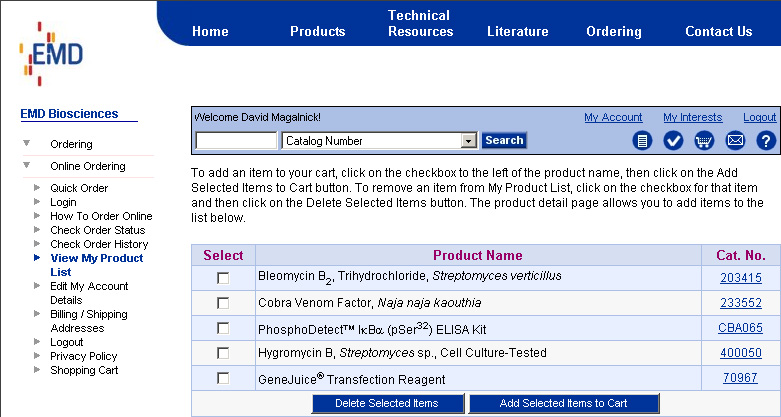Screen dimensions: 781x417
Task: Click arrow bullet beside Check Order Status
Action: click(x=37, y=230)
